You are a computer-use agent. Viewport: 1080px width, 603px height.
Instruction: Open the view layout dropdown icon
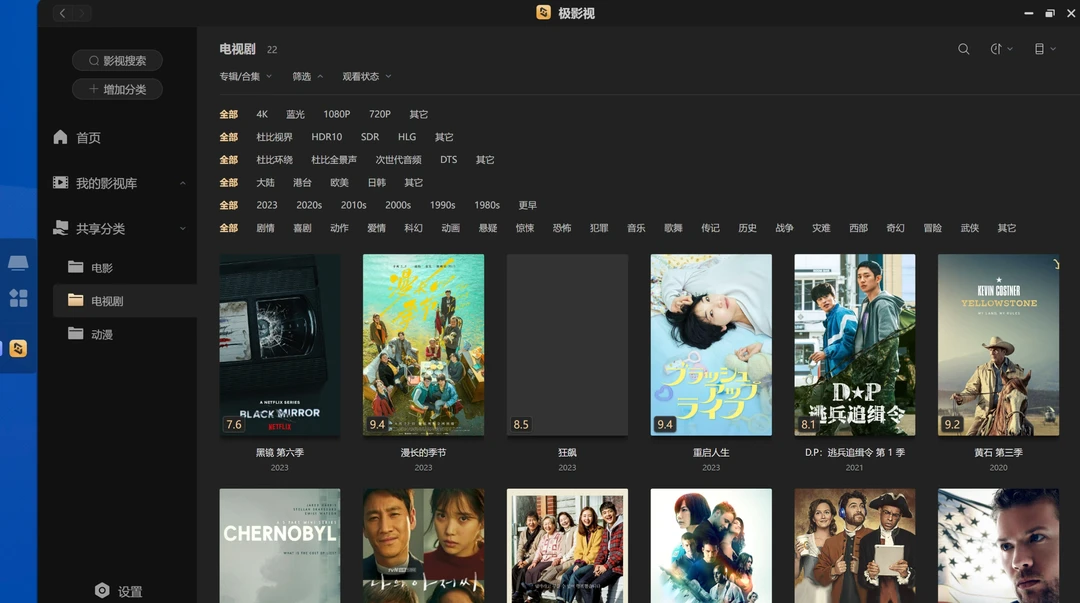(1045, 49)
